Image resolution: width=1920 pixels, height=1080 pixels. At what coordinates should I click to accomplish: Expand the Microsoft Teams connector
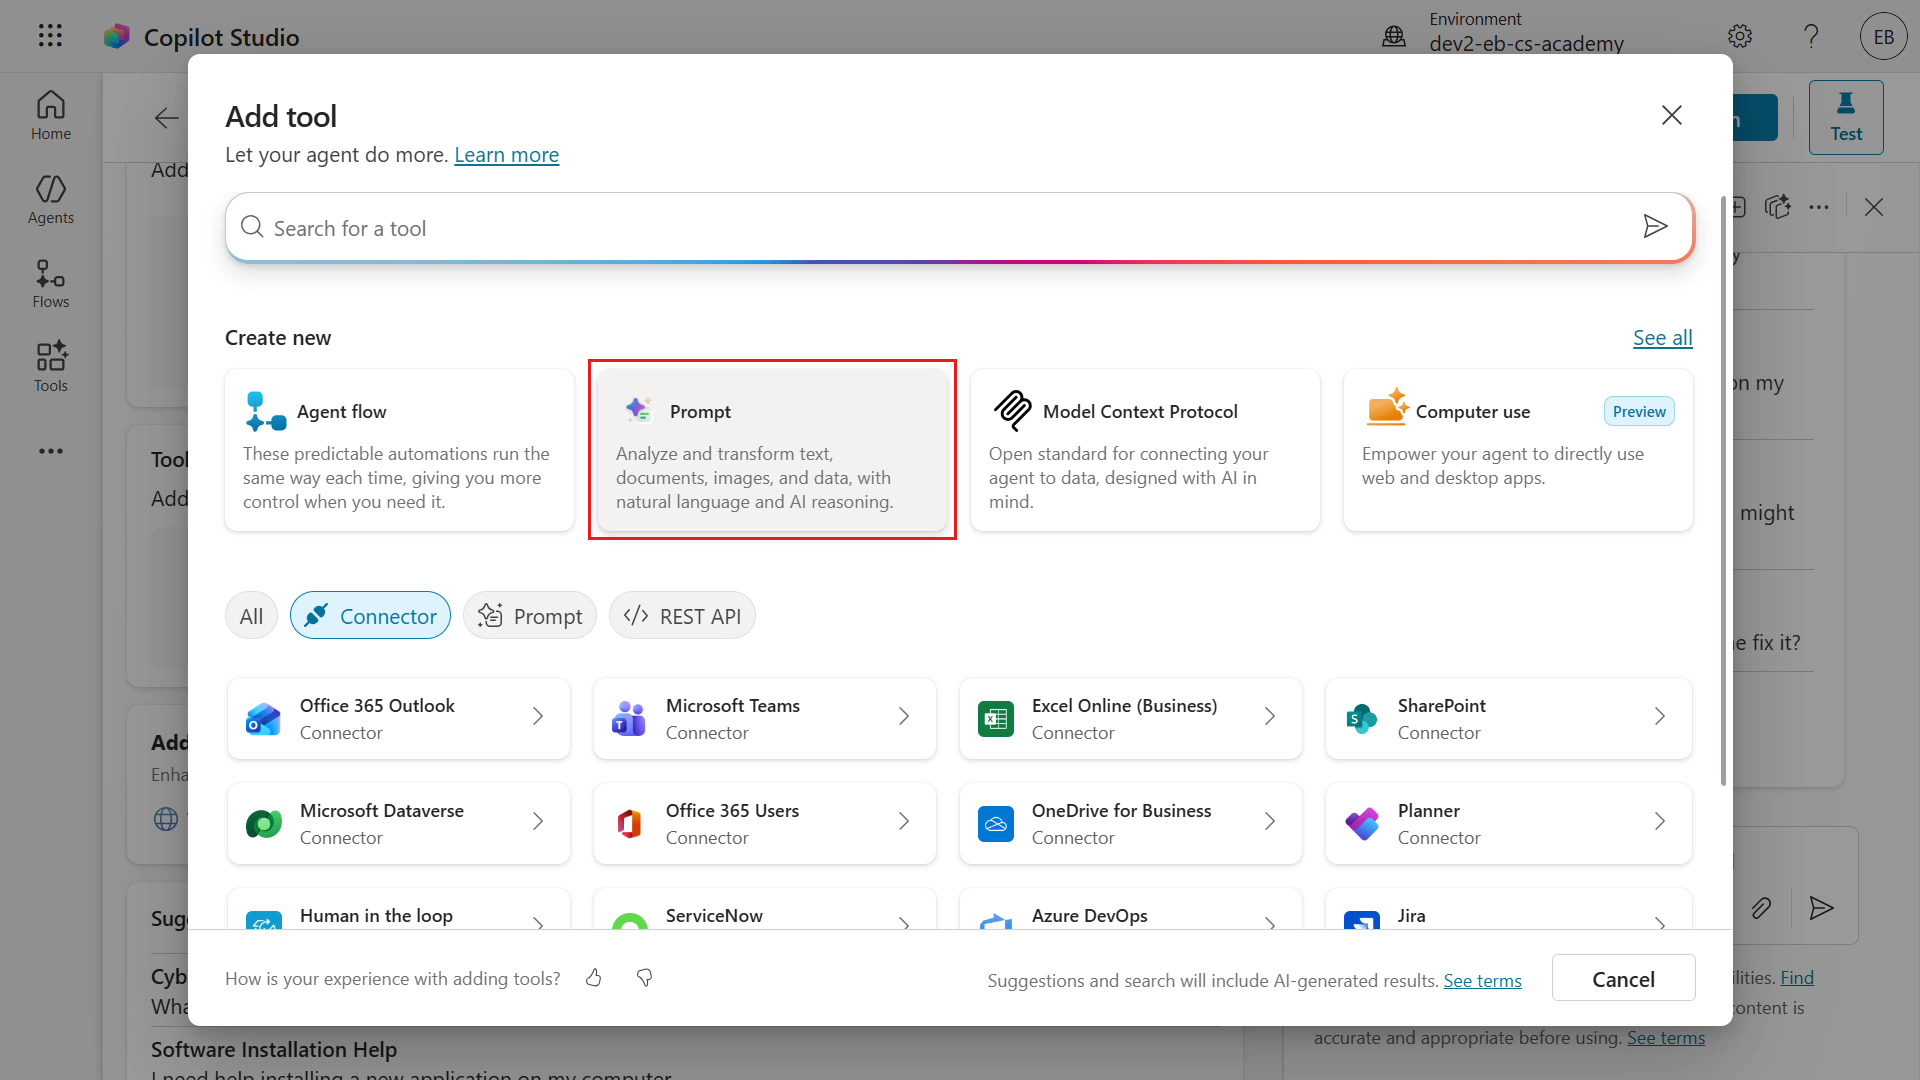764,718
